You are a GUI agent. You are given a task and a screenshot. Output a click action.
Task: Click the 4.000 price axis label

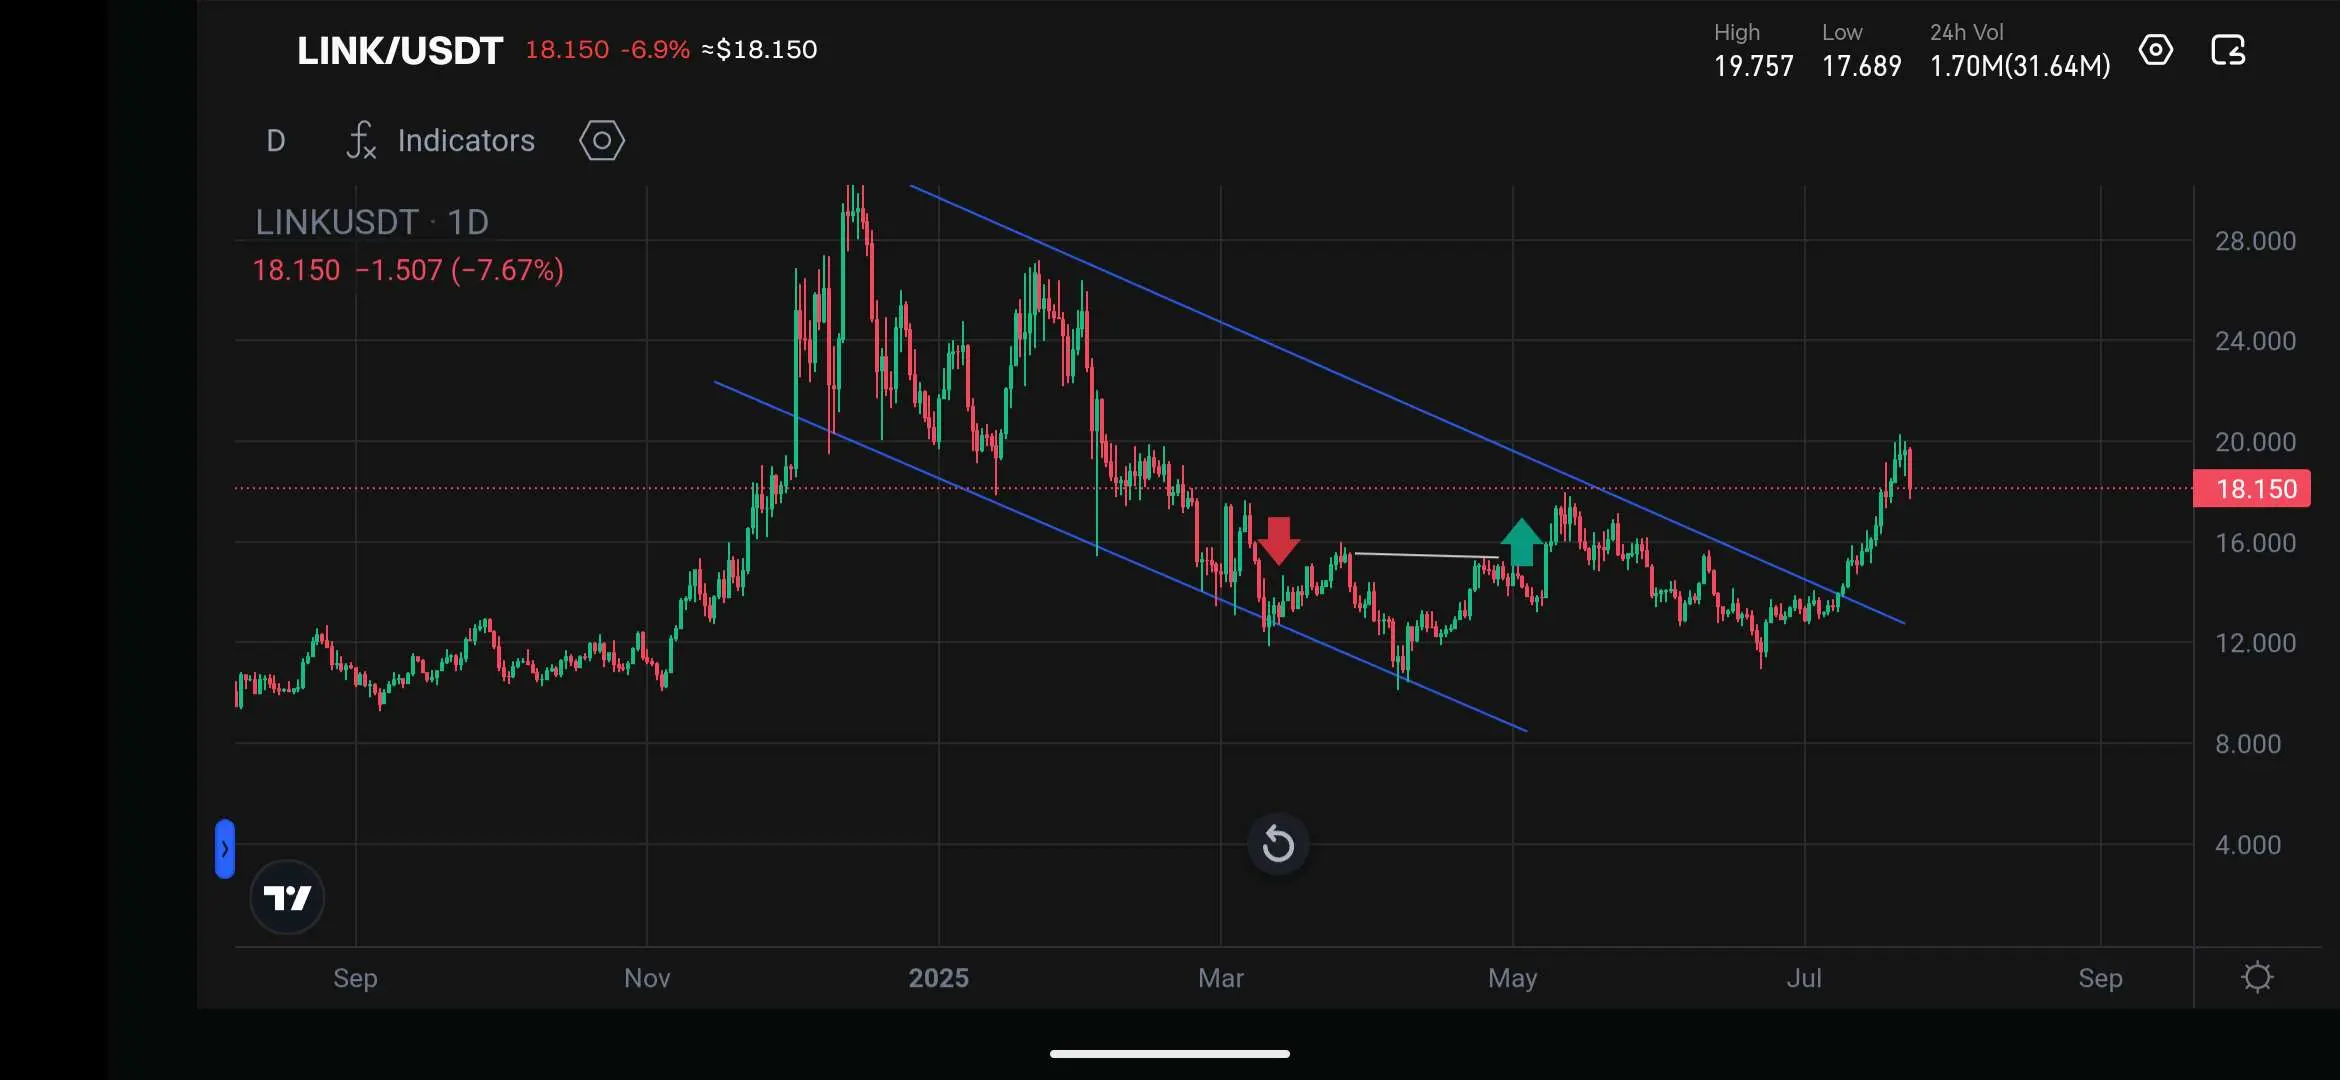point(2248,845)
